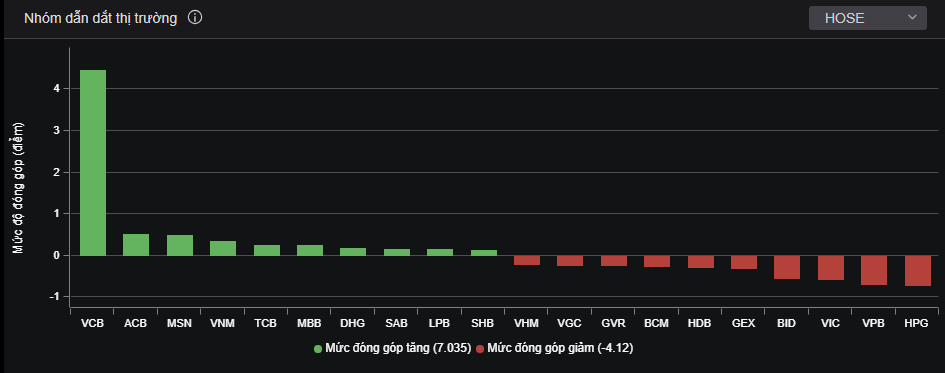Click the DHG axis label
Image resolution: width=945 pixels, height=373 pixels.
click(353, 324)
